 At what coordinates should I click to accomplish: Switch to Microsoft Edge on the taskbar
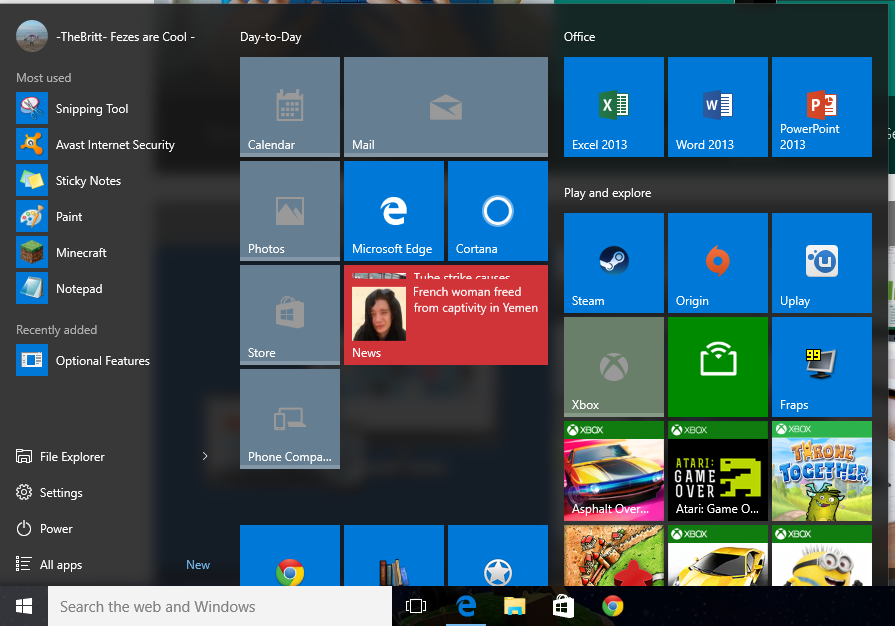pos(466,606)
